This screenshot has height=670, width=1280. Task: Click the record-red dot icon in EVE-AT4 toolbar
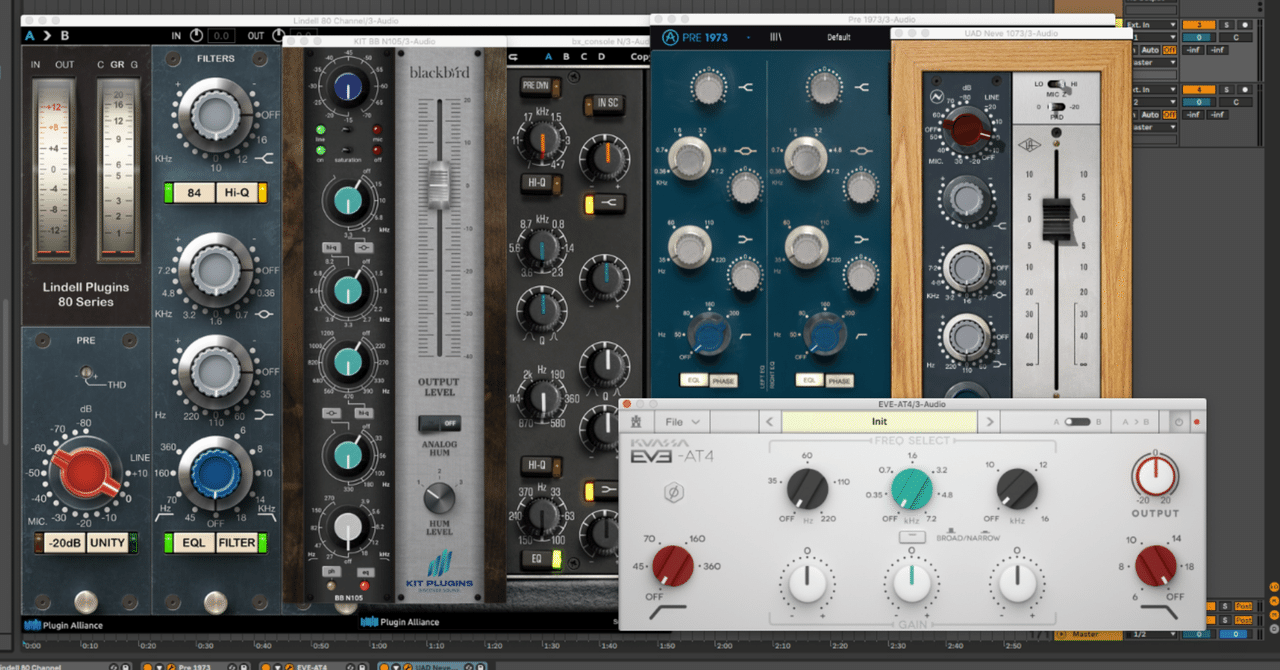(x=1196, y=422)
